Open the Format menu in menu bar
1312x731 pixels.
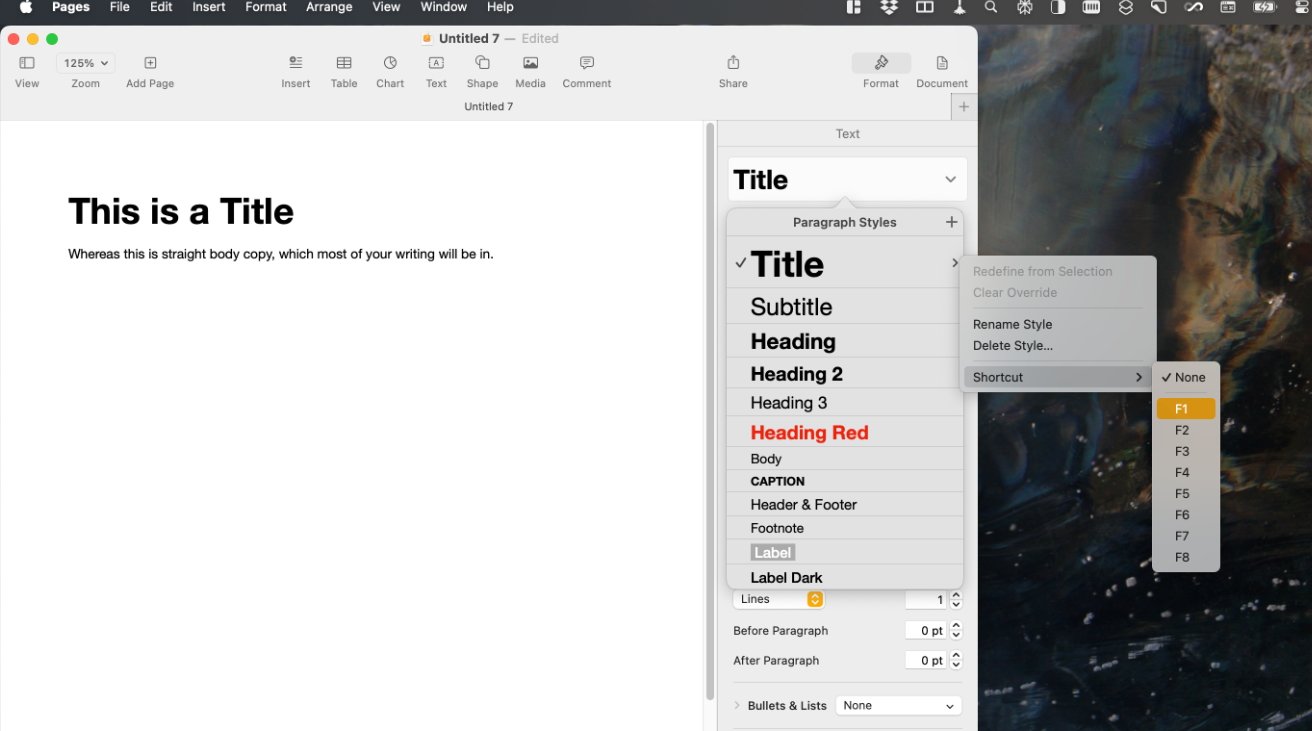click(266, 7)
